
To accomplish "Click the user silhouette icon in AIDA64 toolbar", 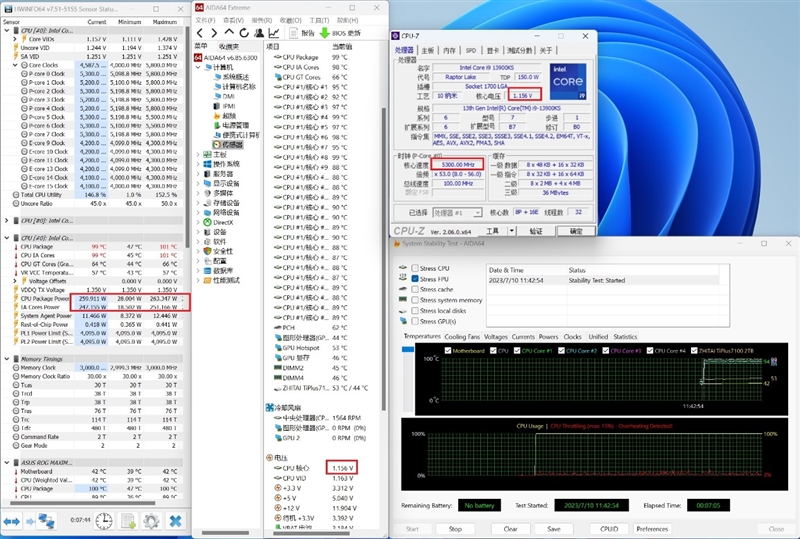I will pyautogui.click(x=259, y=33).
